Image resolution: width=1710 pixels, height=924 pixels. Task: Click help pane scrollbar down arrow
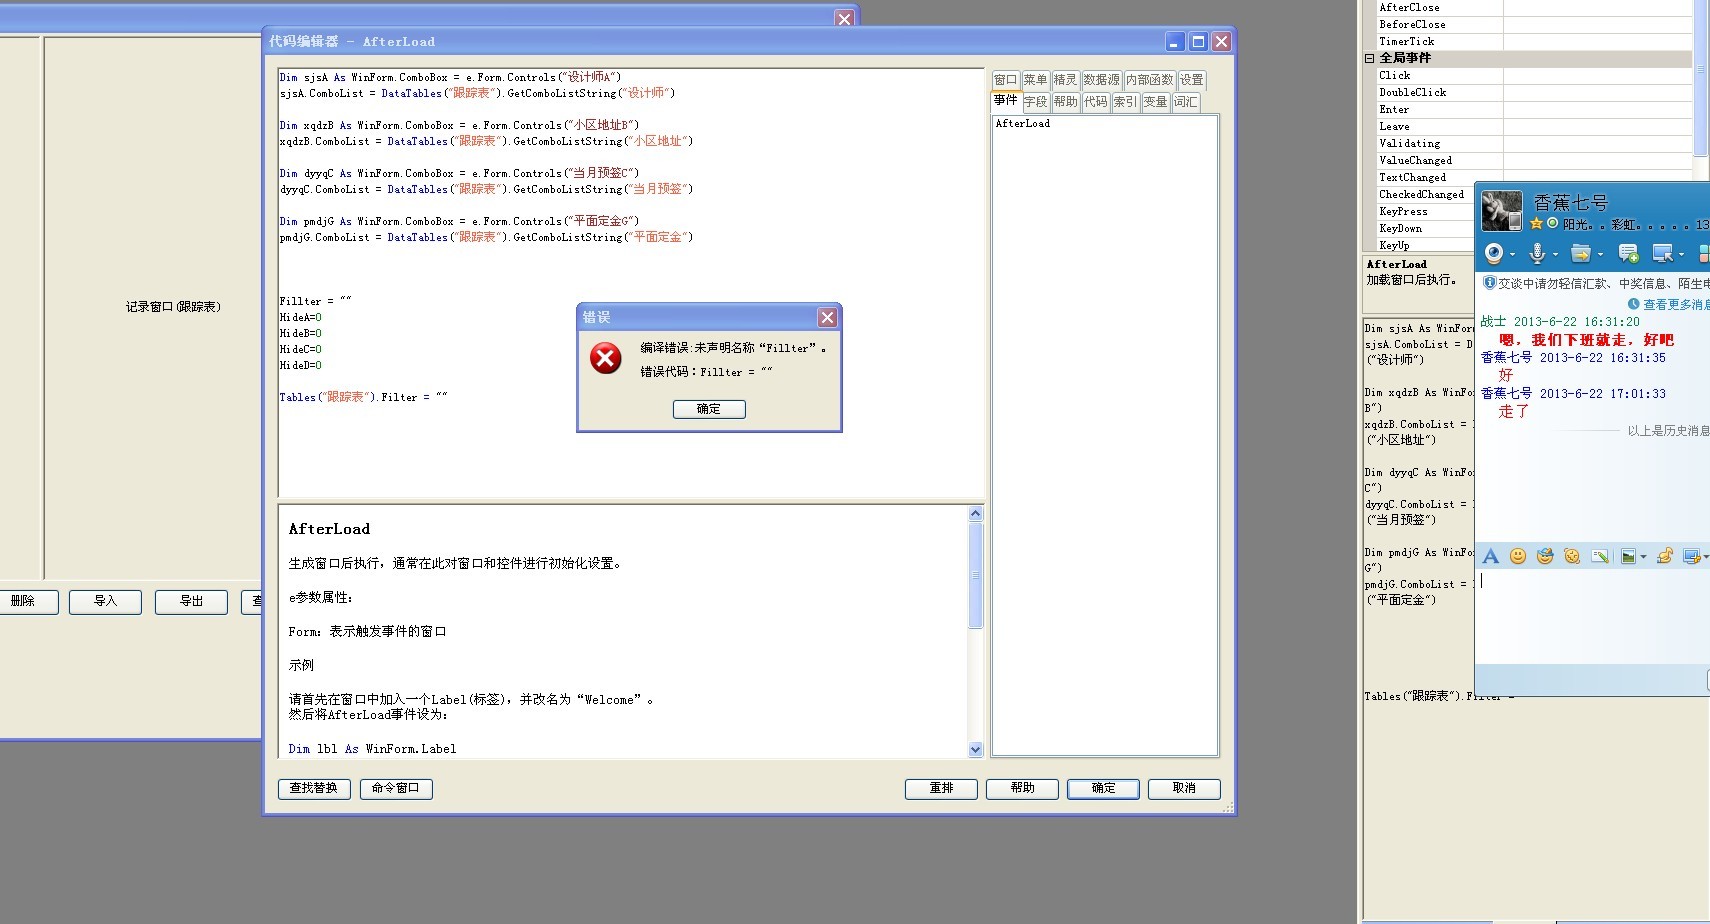pyautogui.click(x=976, y=749)
